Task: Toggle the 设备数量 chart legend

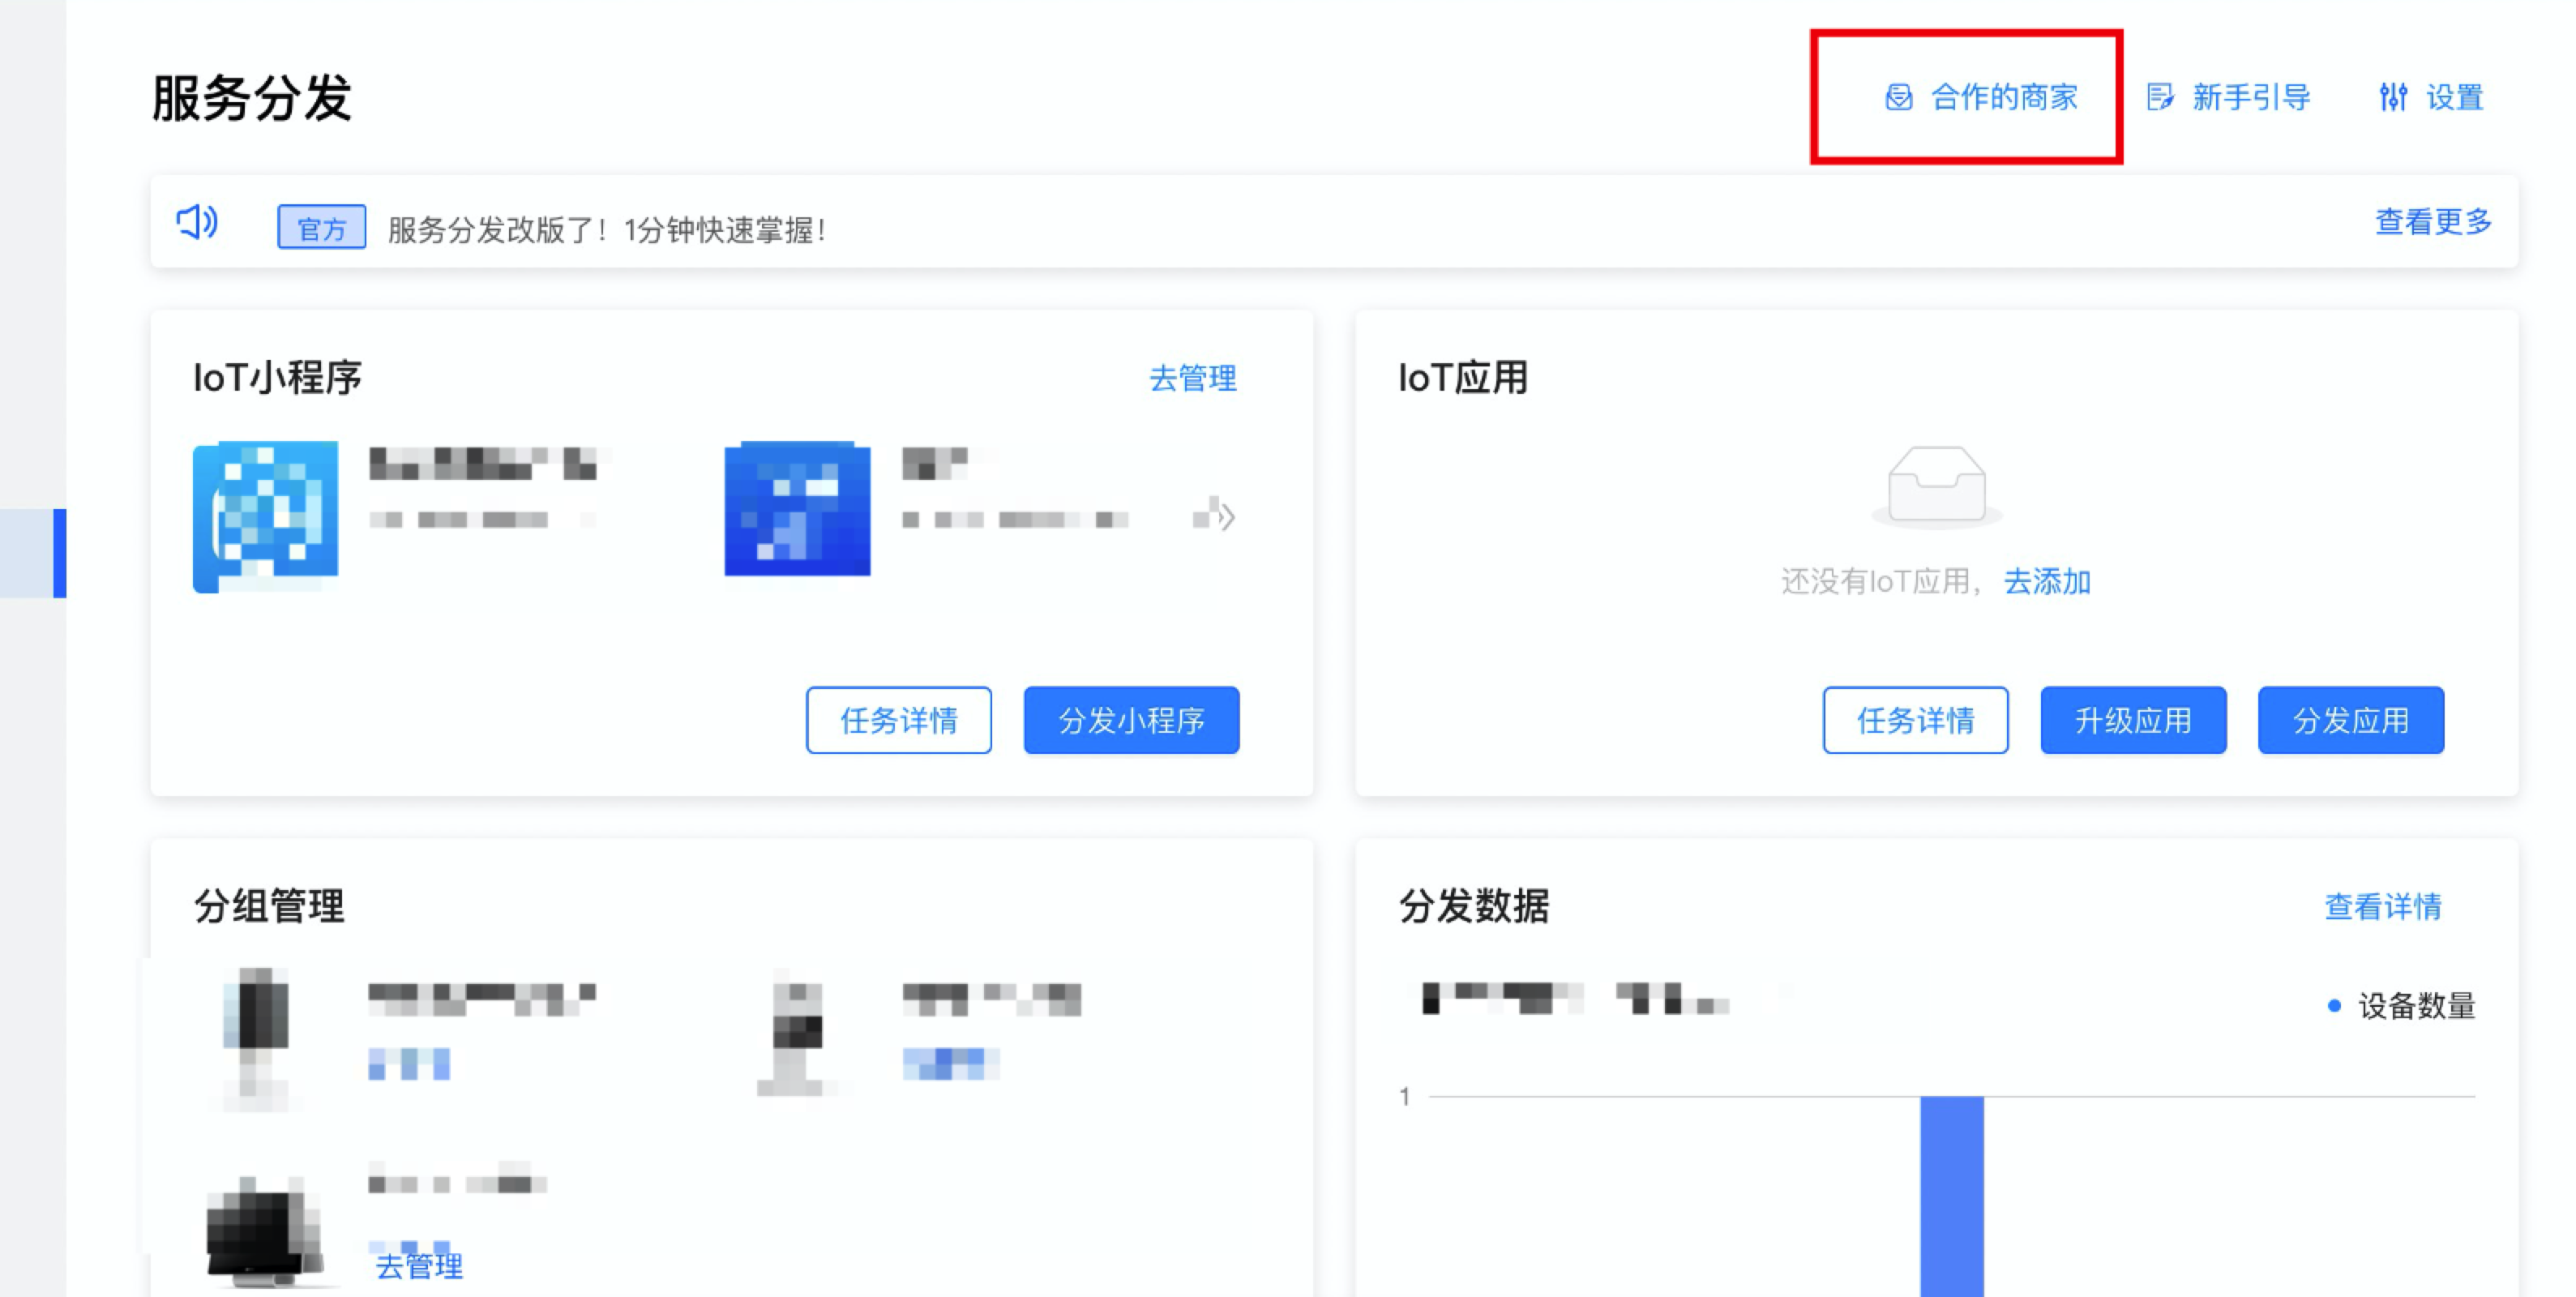Action: pos(2402,1005)
